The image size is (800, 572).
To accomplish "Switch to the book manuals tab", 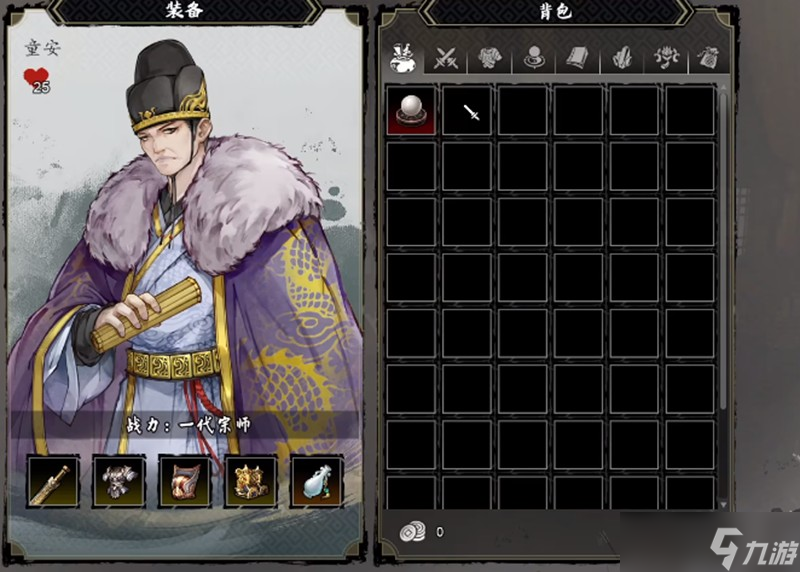I will 578,59.
